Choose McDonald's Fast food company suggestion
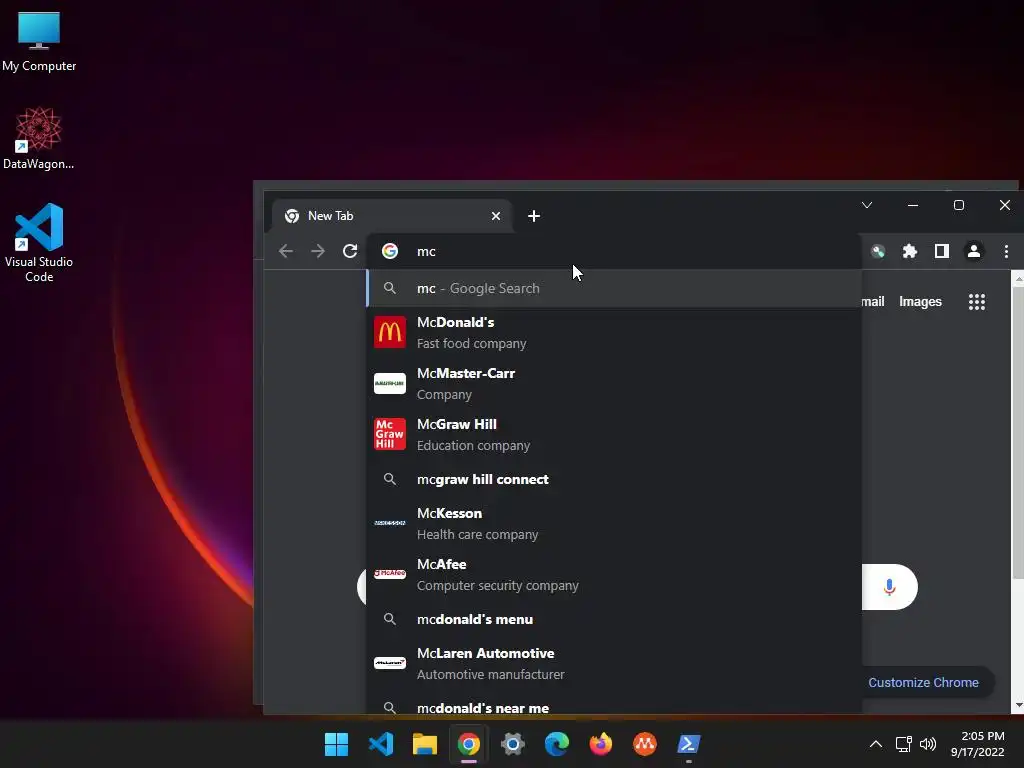 [x=614, y=332]
